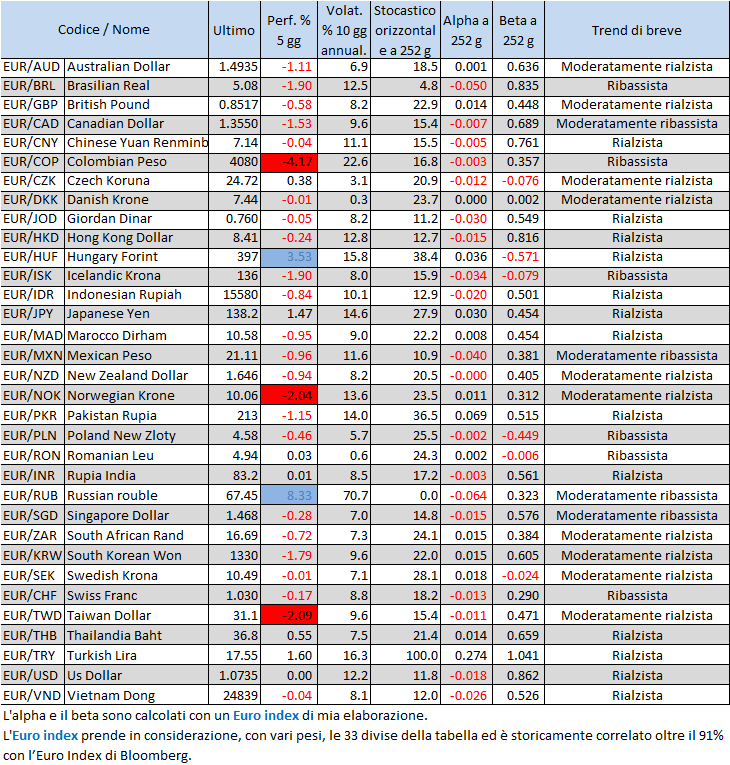Select the 'Swiss Franc' name cell
The width and height of the screenshot is (730, 765).
pyautogui.click(x=137, y=596)
